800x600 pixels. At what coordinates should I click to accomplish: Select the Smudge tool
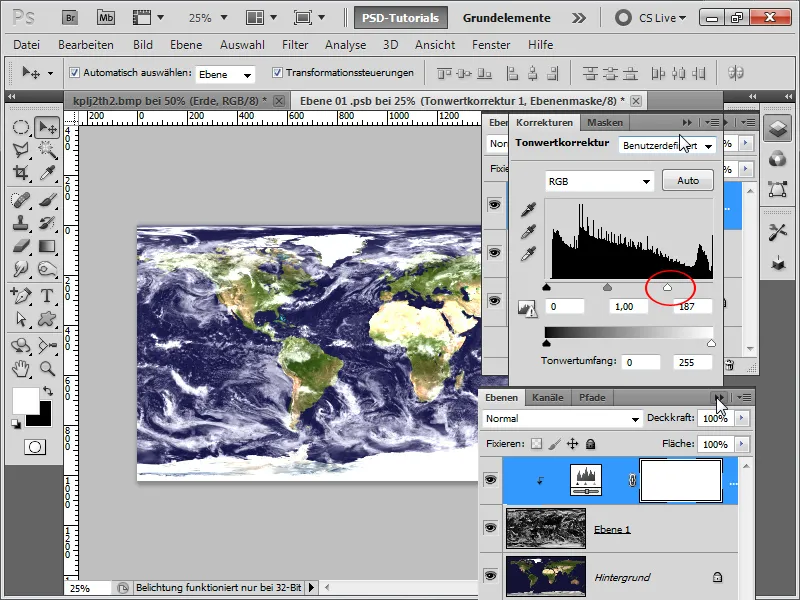pyautogui.click(x=20, y=268)
